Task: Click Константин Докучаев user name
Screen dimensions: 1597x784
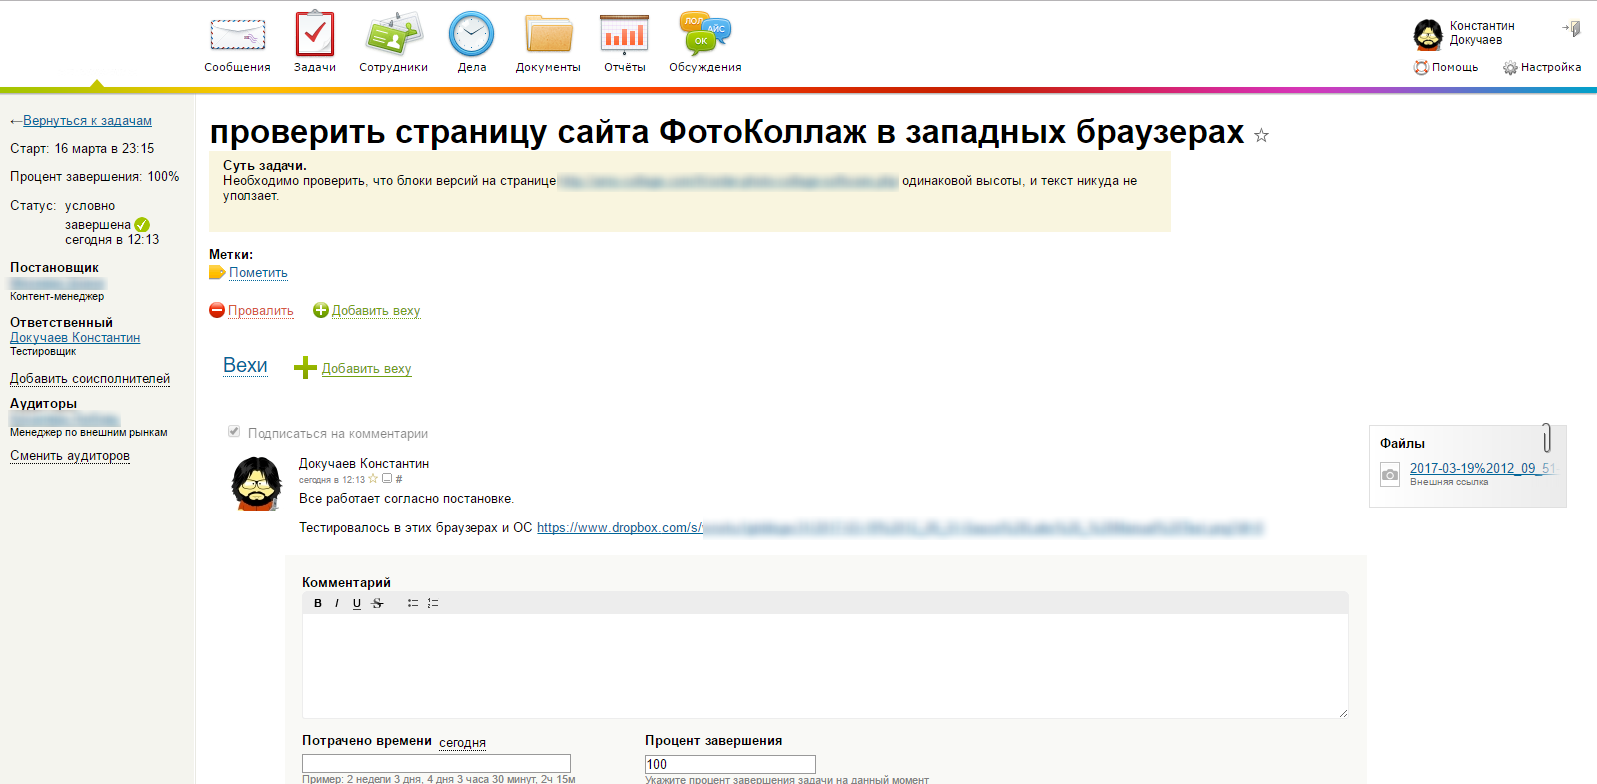Action: (x=1482, y=33)
